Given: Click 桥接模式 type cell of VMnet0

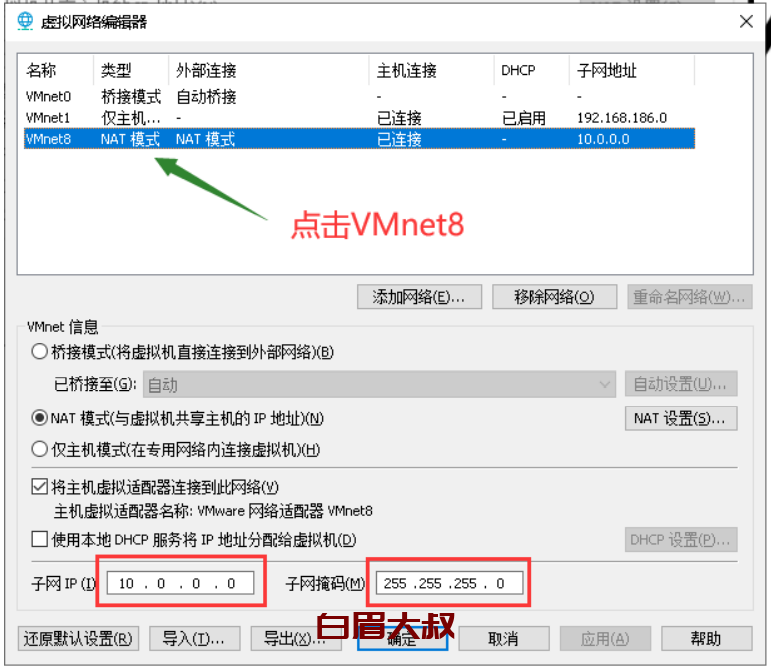Looking at the screenshot, I should click(131, 97).
